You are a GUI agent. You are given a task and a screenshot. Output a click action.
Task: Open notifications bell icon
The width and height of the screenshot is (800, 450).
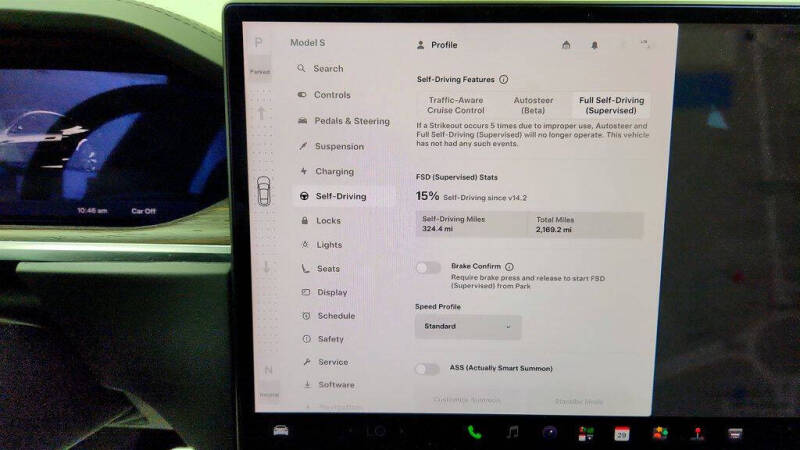pyautogui.click(x=594, y=45)
